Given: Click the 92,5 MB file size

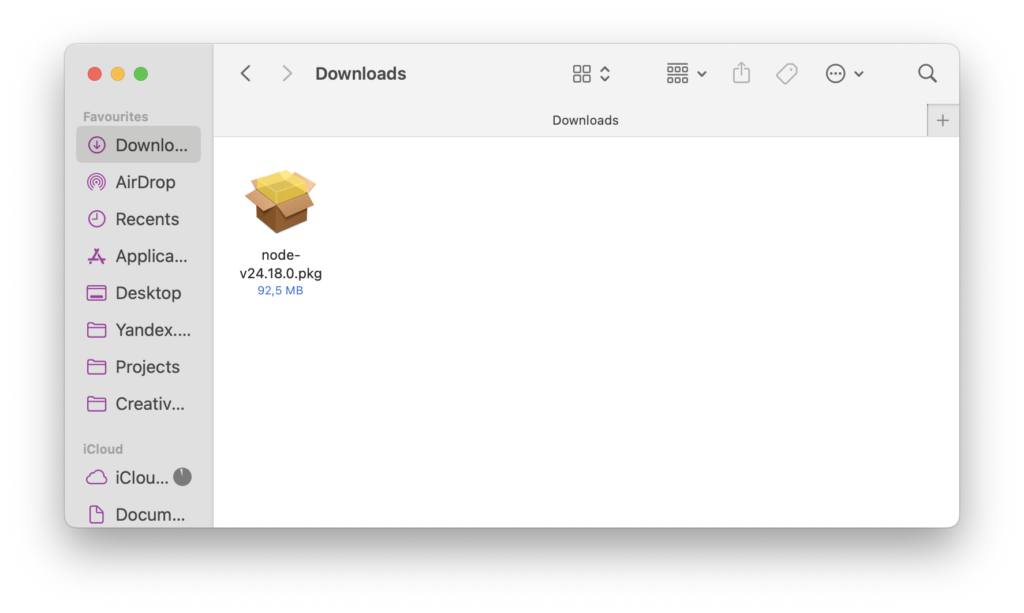Looking at the screenshot, I should click(x=280, y=291).
